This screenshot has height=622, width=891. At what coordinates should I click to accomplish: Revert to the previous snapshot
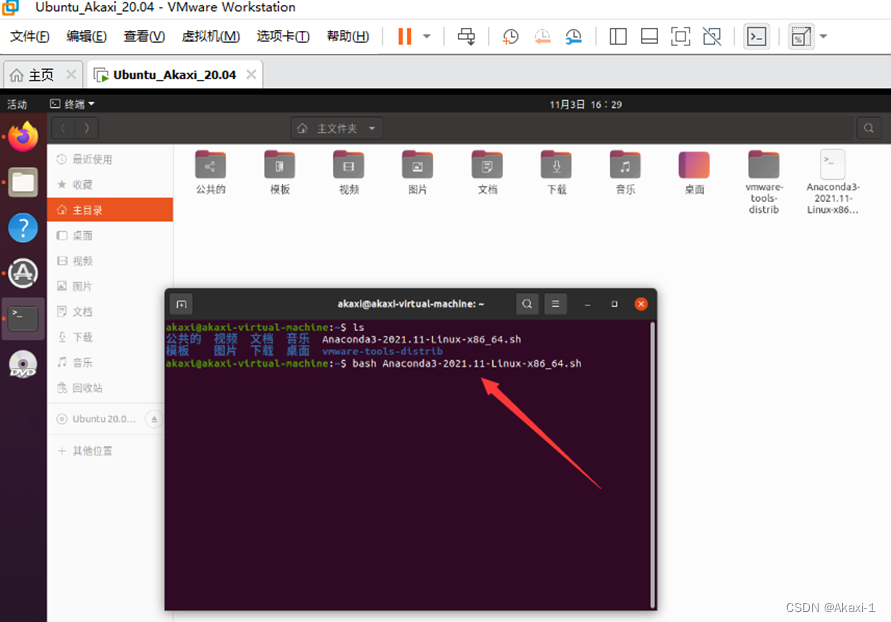coord(542,37)
